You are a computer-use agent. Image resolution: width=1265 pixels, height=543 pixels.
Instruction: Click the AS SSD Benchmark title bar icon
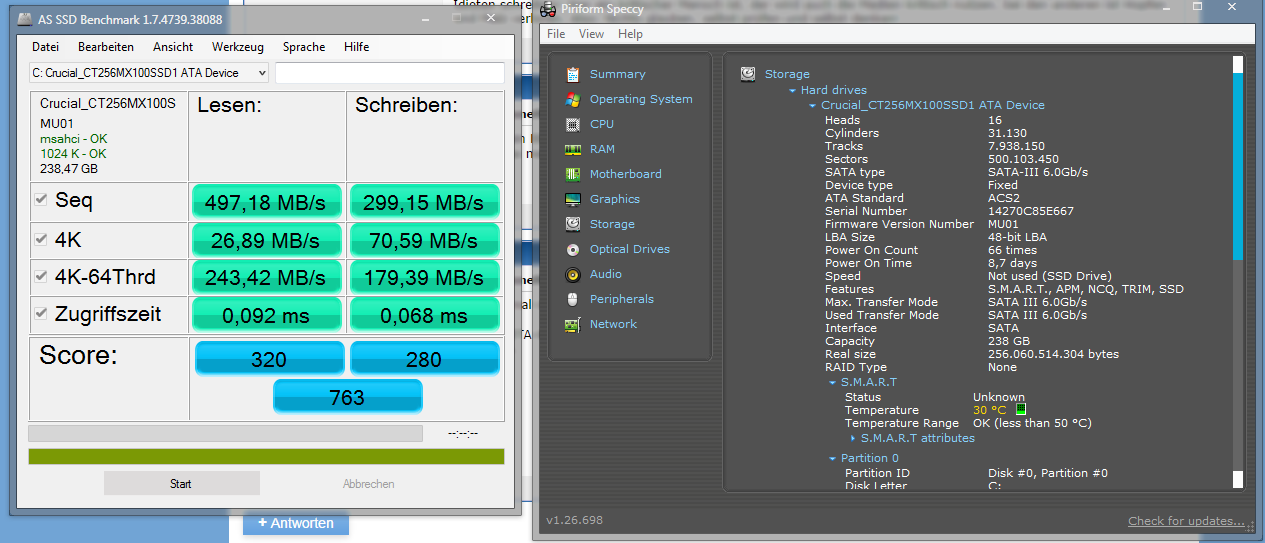click(x=26, y=19)
